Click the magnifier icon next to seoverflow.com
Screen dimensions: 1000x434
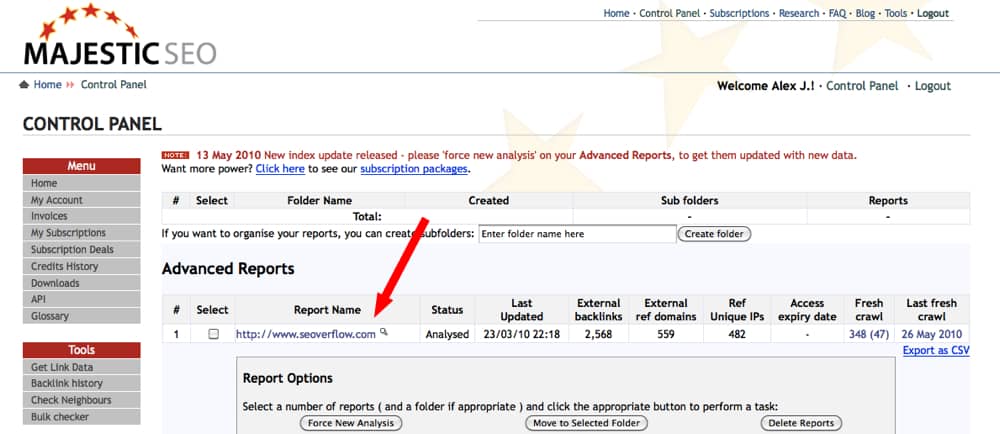pyautogui.click(x=383, y=331)
